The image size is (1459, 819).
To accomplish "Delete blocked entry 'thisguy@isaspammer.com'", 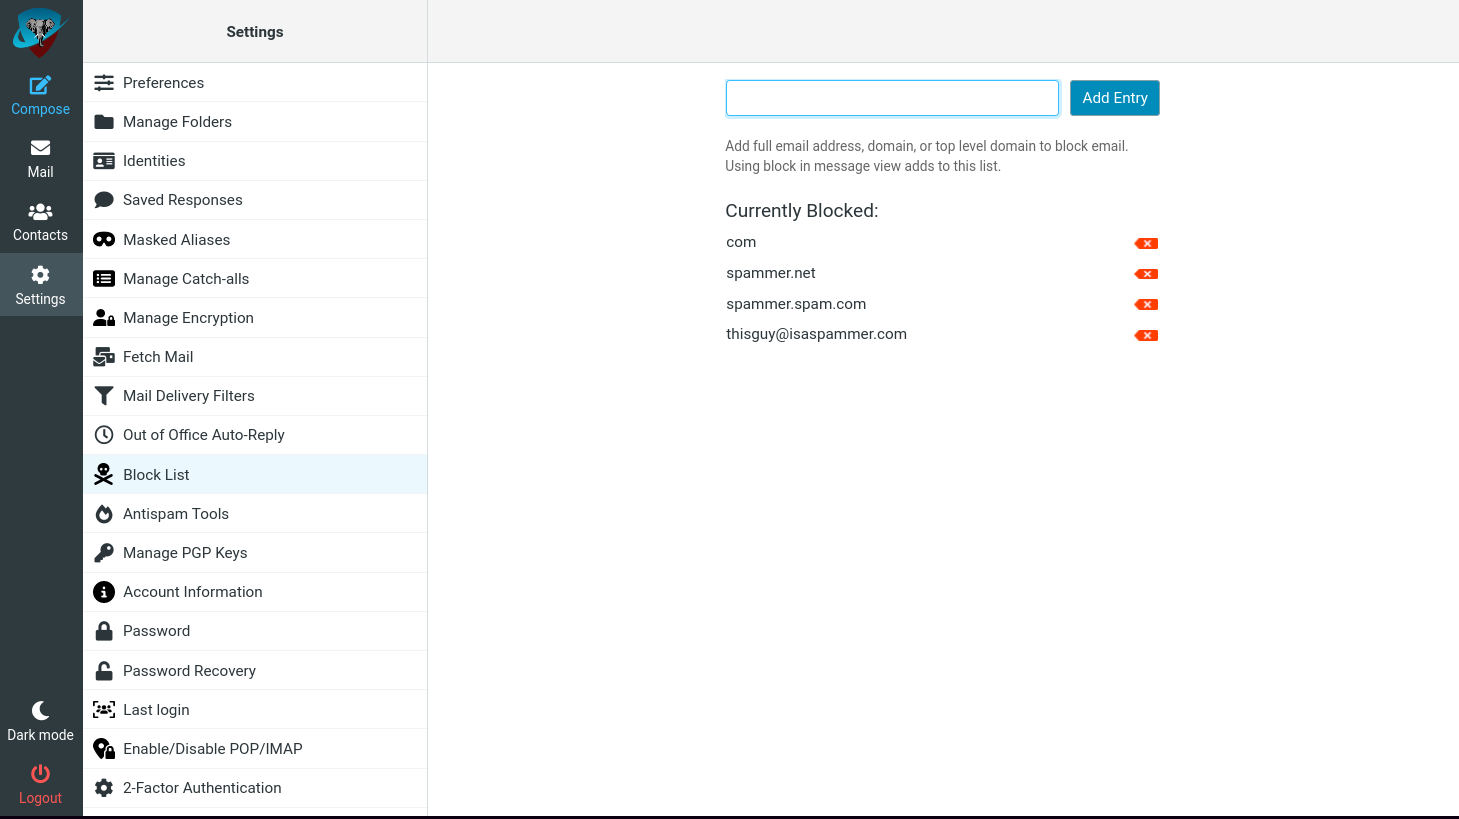I will coord(1146,336).
